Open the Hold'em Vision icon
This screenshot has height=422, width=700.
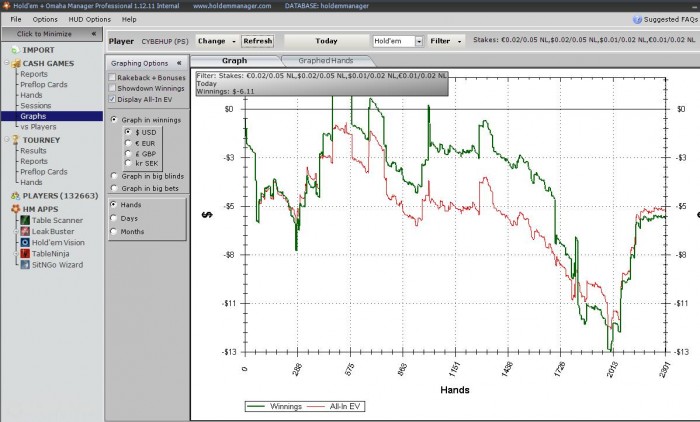coord(25,242)
